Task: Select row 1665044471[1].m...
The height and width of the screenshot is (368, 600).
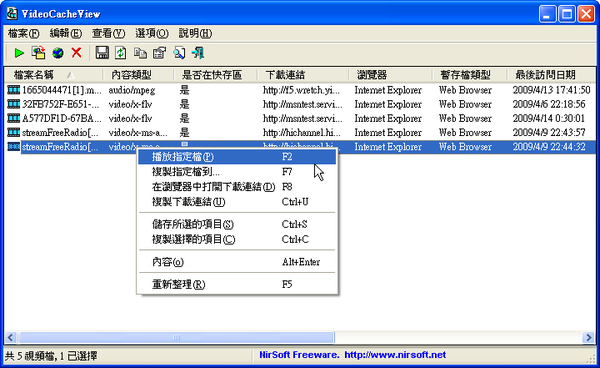Action: tap(62, 90)
